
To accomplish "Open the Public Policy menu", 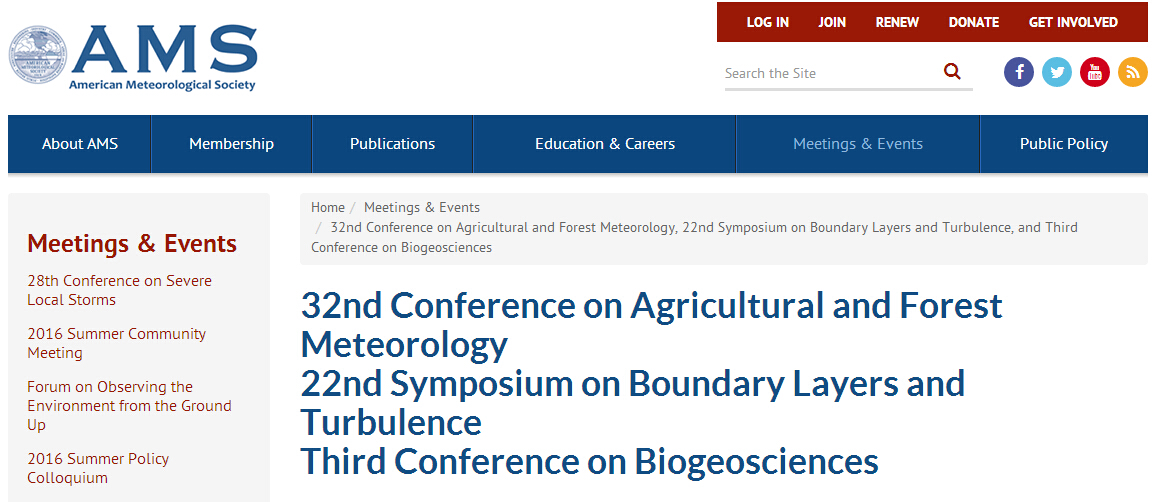I will tap(1063, 144).
